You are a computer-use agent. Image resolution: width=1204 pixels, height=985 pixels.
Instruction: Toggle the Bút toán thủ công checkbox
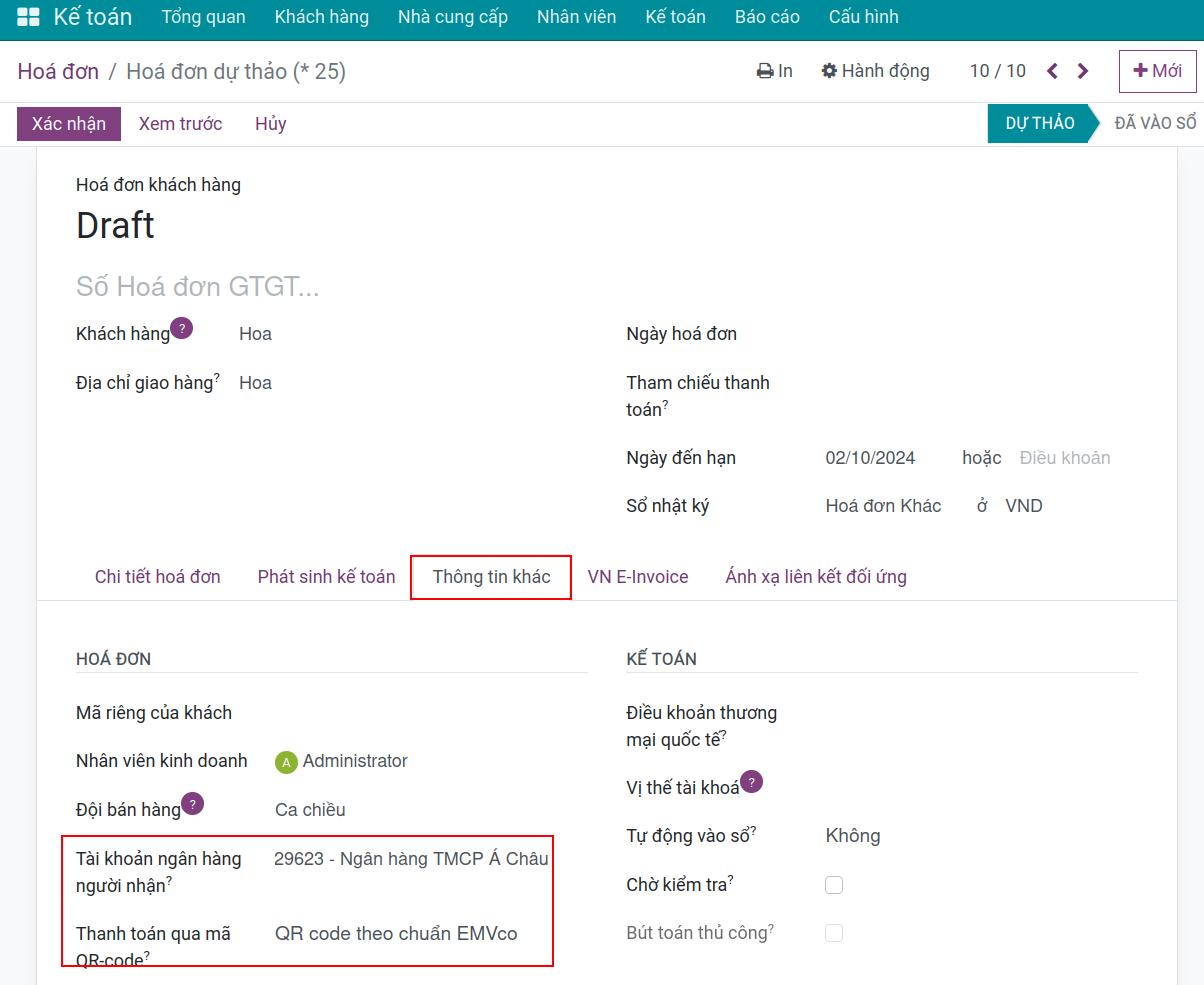[x=834, y=933]
